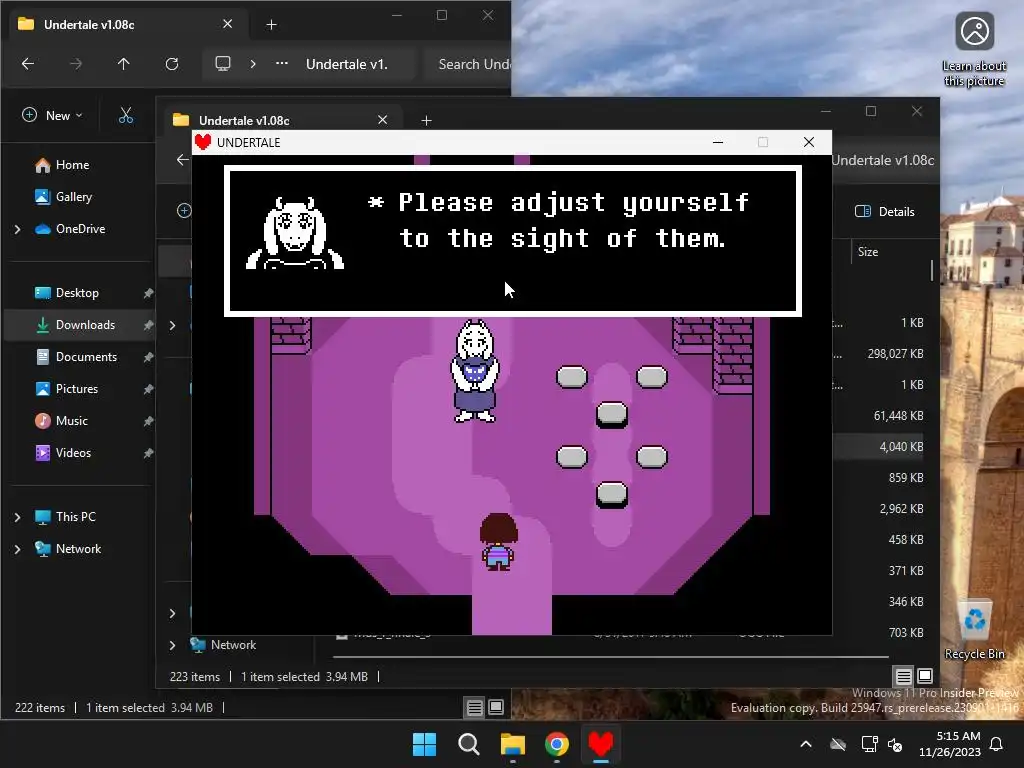The height and width of the screenshot is (768, 1024).
Task: Click Undertale v1. breadcrumb in rear window
Action: [x=347, y=64]
